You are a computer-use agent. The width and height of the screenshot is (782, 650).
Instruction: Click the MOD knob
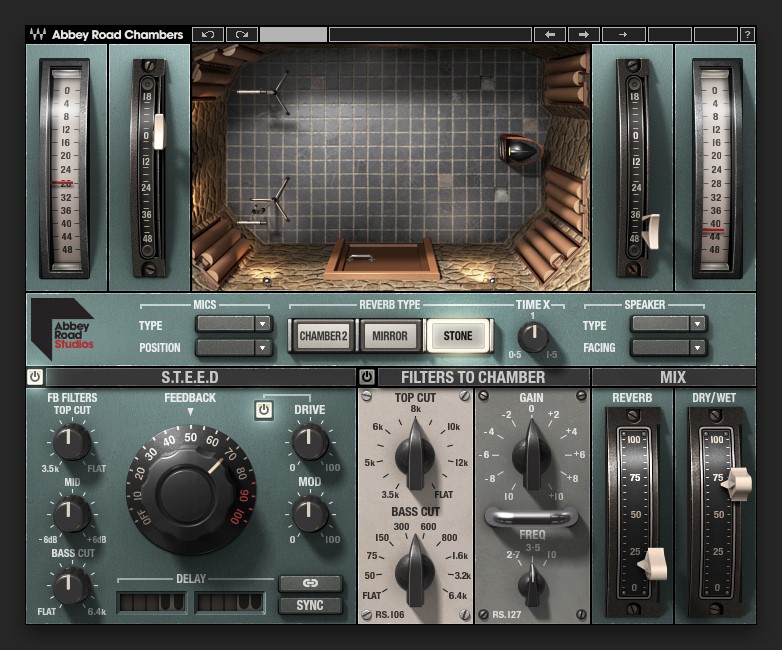(310, 513)
